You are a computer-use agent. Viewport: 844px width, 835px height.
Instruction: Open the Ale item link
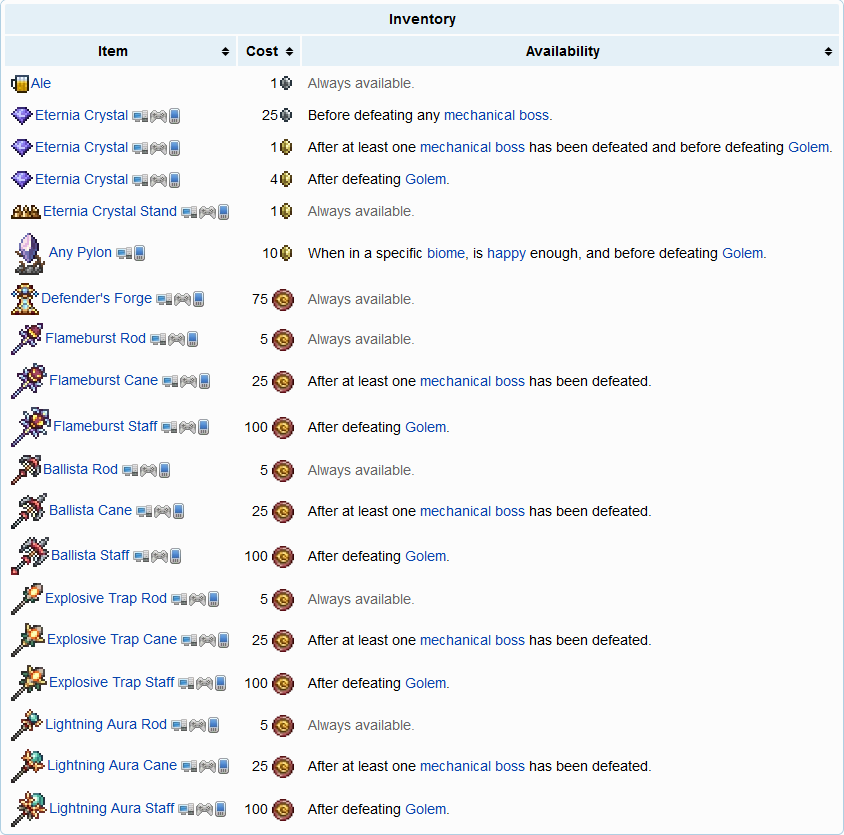[x=41, y=83]
